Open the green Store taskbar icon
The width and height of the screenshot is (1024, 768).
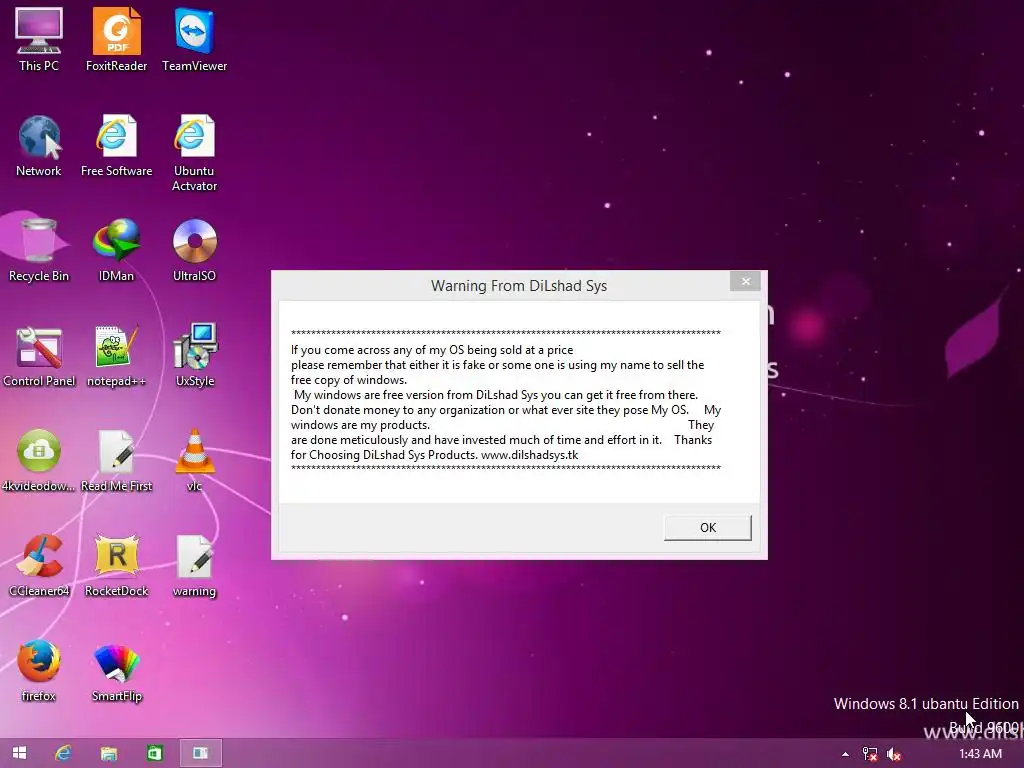coord(155,753)
